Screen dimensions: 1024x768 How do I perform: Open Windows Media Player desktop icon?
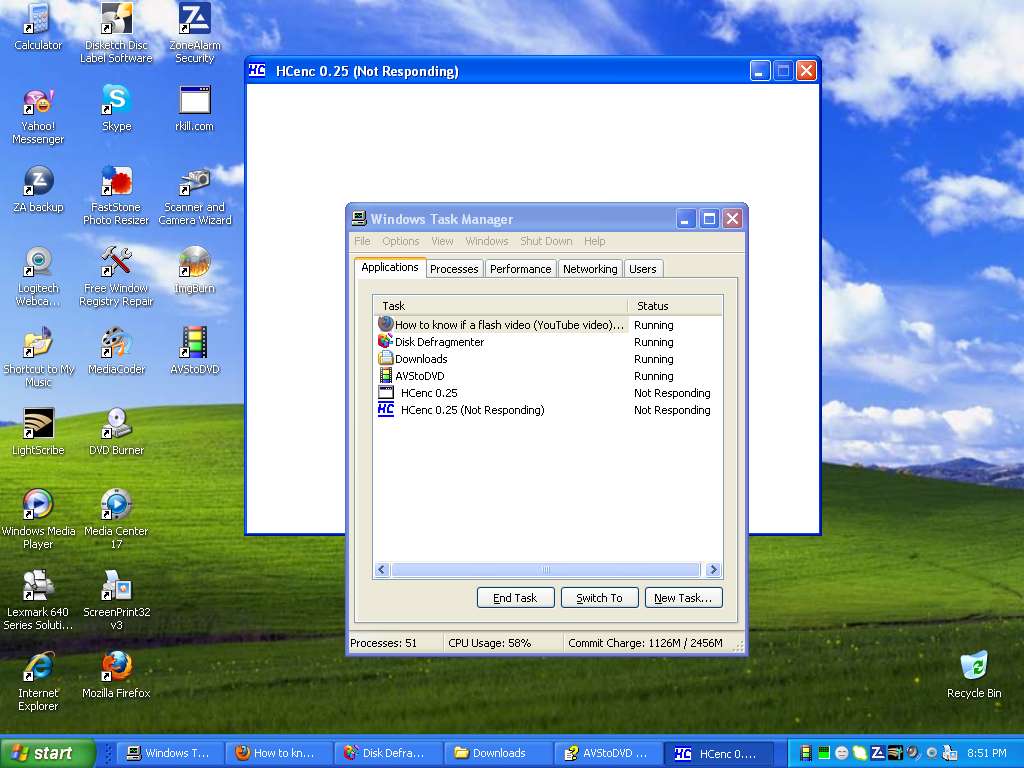click(38, 520)
